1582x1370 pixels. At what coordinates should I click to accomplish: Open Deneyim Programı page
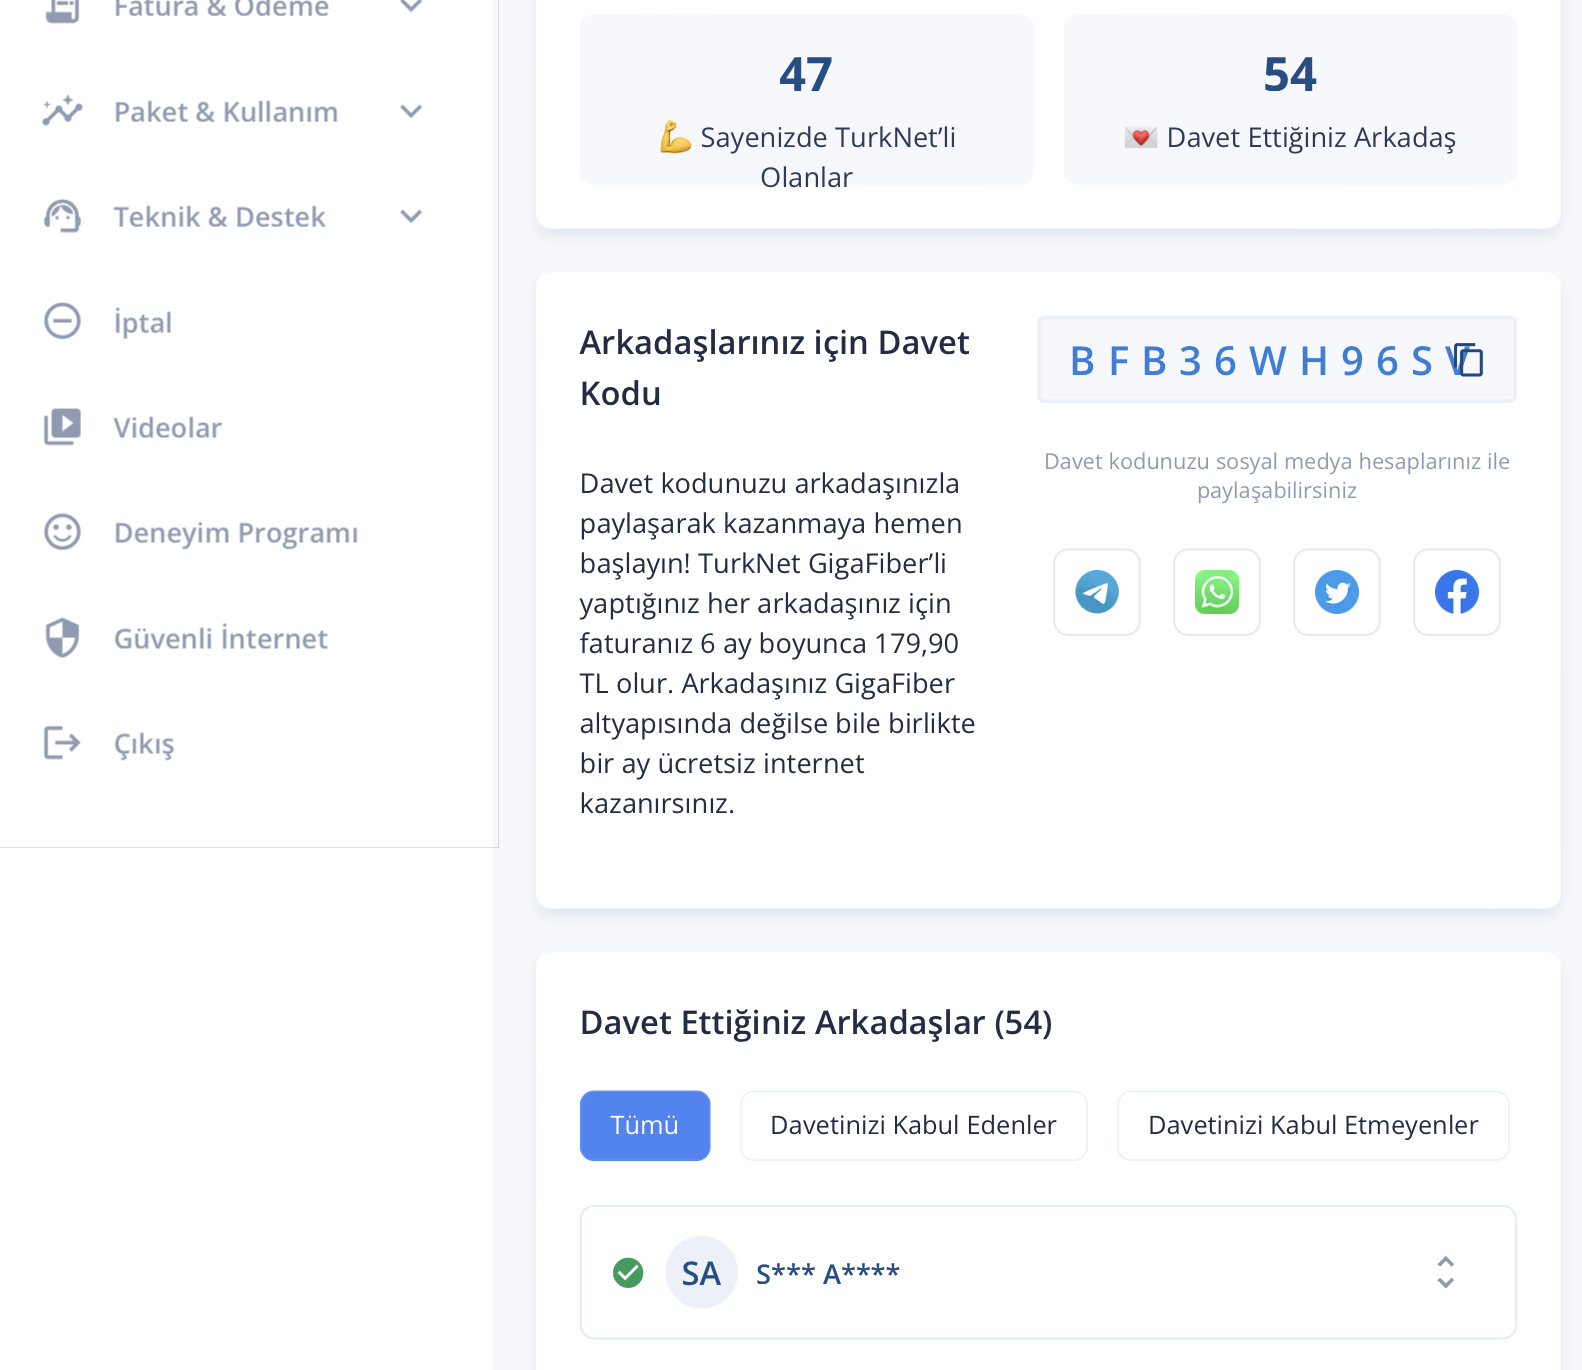point(236,533)
